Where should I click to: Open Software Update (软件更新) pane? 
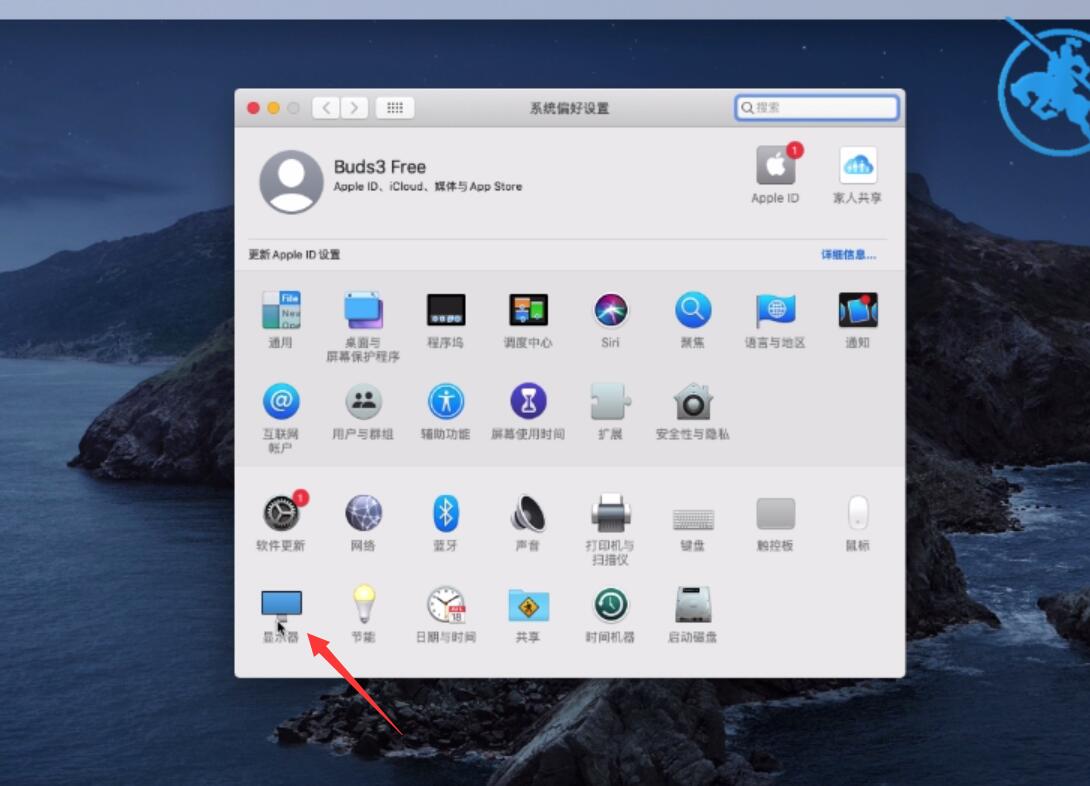click(x=281, y=513)
